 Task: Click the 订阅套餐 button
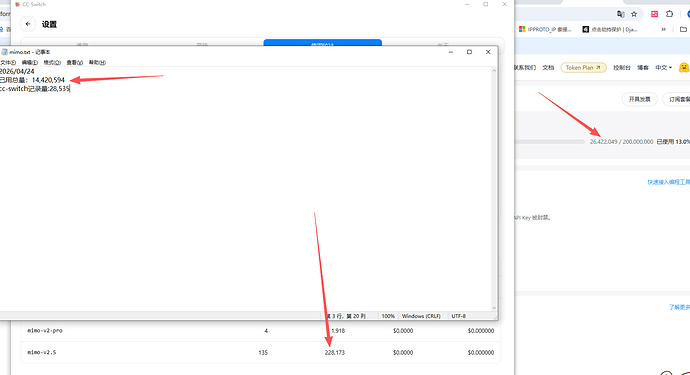[x=677, y=99]
